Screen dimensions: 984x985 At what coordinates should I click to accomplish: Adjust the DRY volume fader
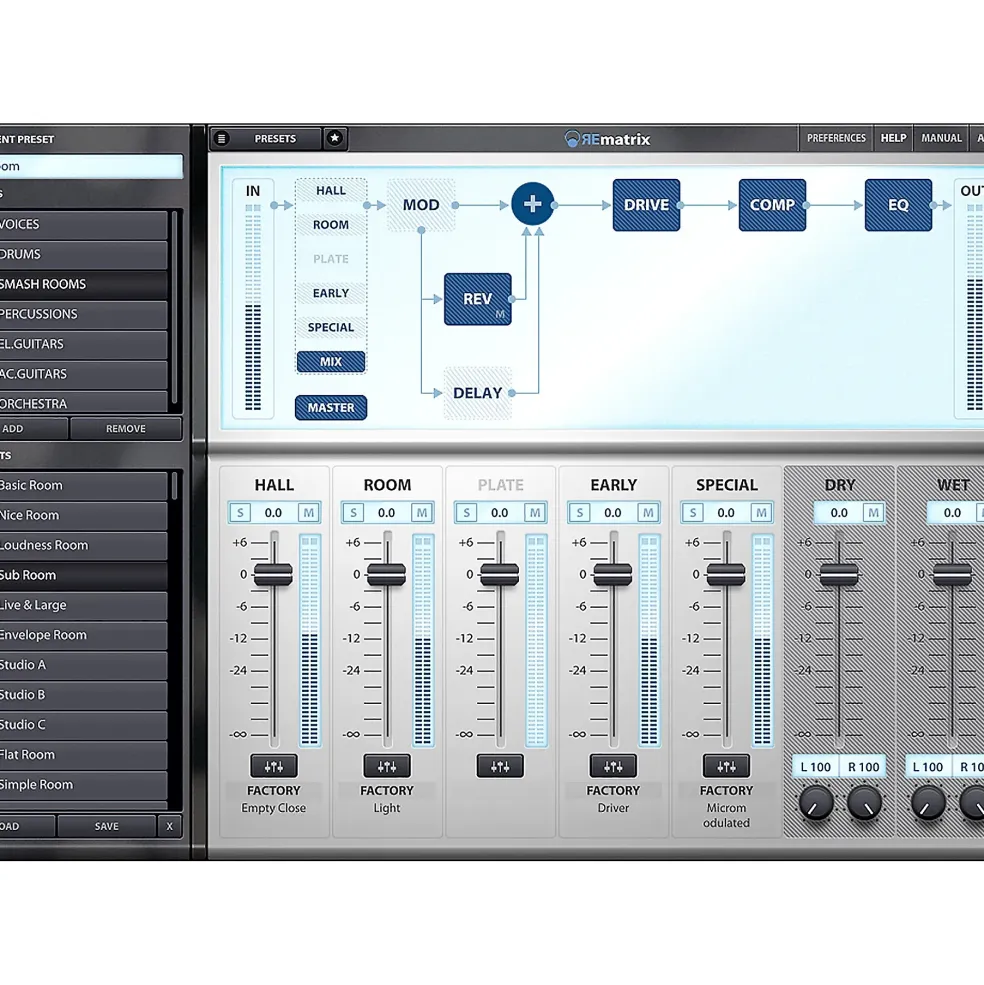point(839,574)
